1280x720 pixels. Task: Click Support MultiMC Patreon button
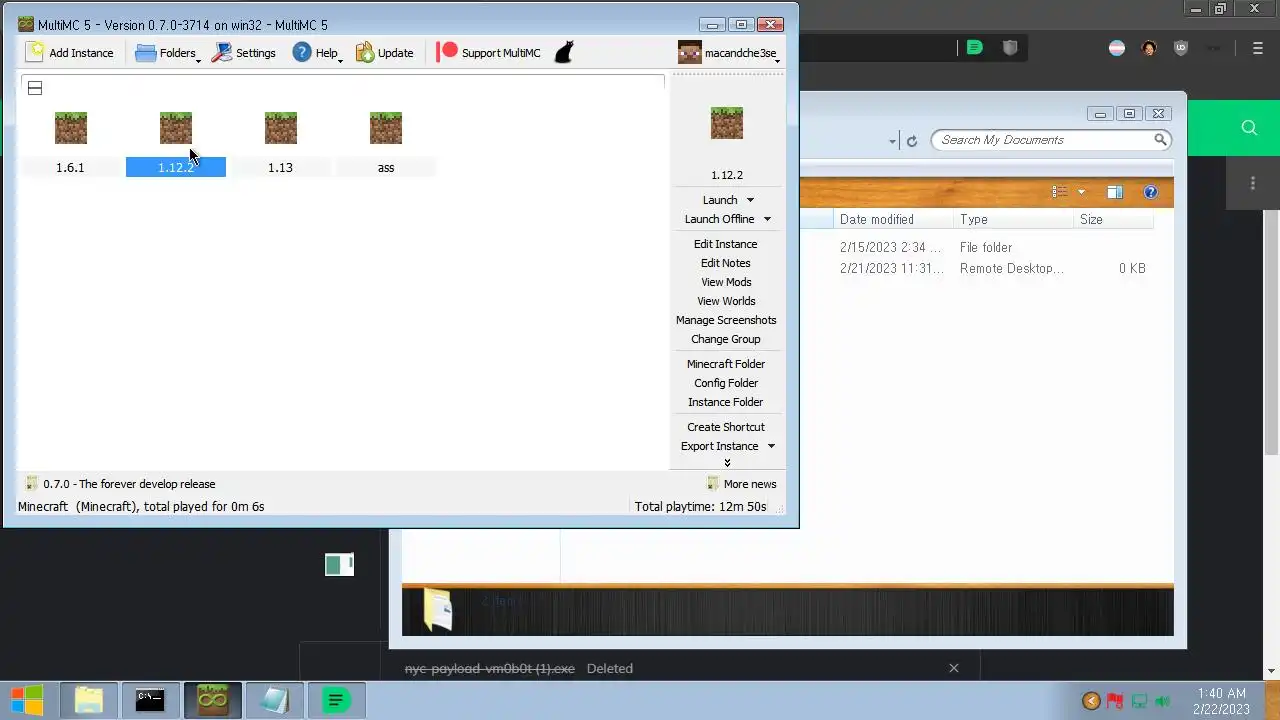tap(489, 53)
